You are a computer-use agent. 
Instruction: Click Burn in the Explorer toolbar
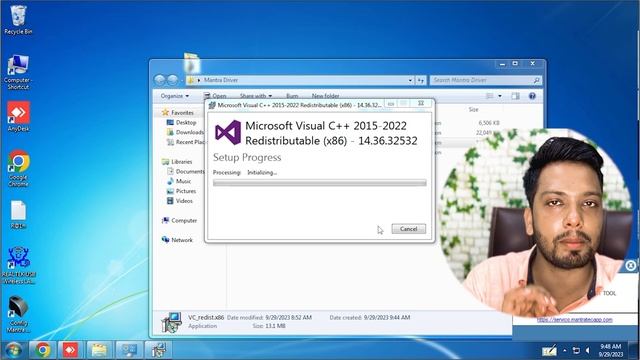tap(292, 96)
